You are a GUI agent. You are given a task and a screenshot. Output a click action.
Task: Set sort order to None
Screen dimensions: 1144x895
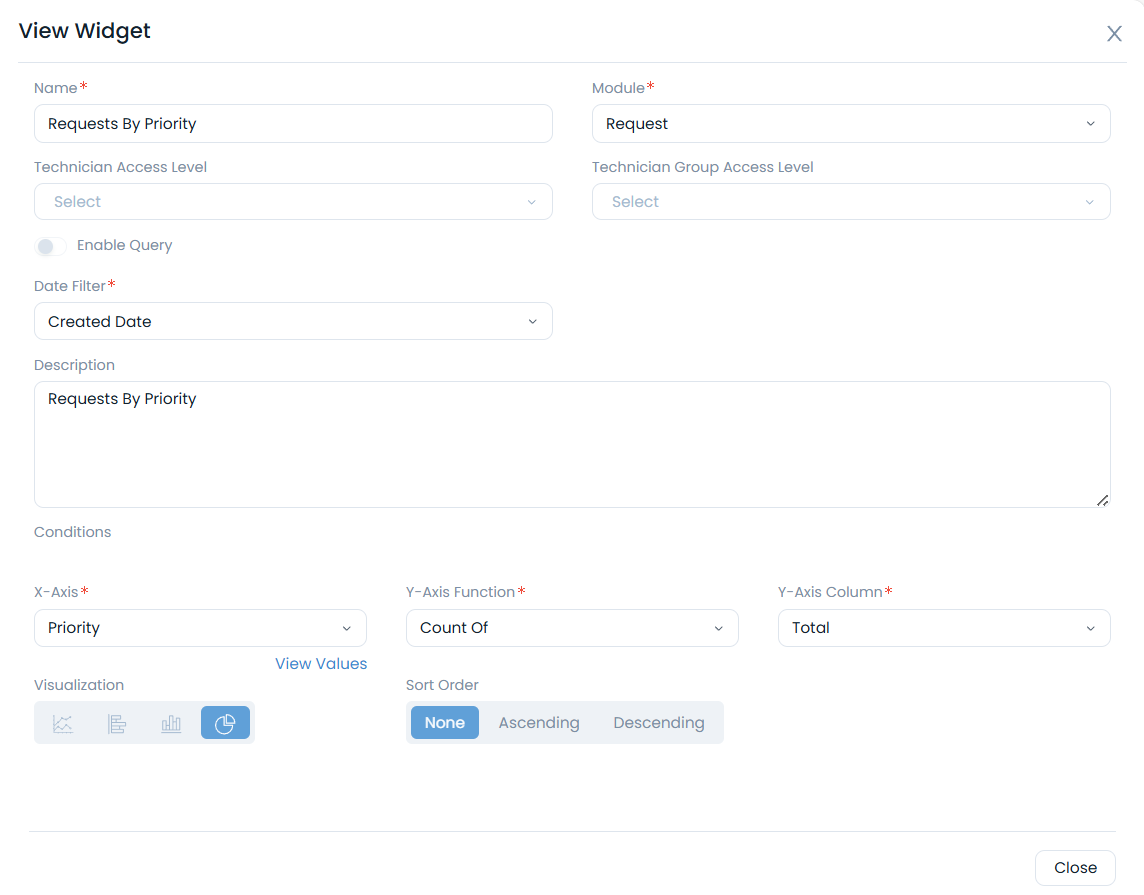point(444,723)
